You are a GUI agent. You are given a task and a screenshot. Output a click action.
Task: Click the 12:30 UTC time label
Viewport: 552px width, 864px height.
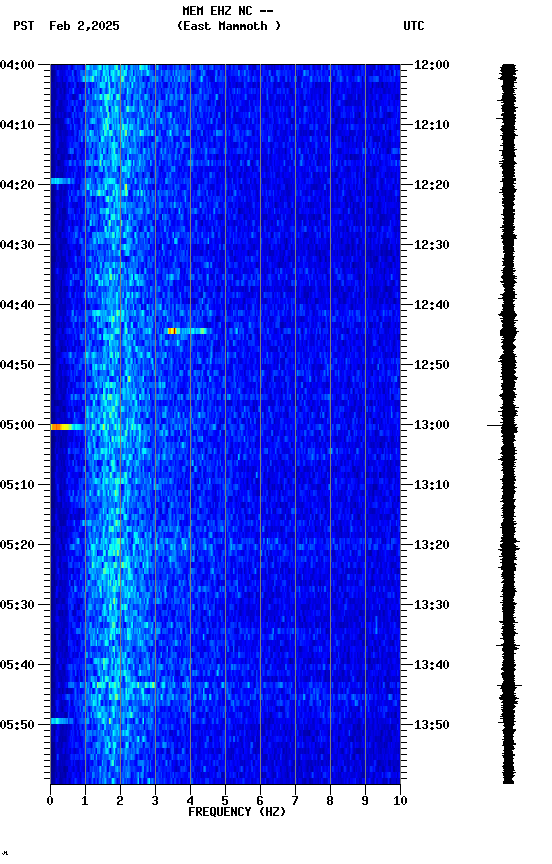(432, 245)
